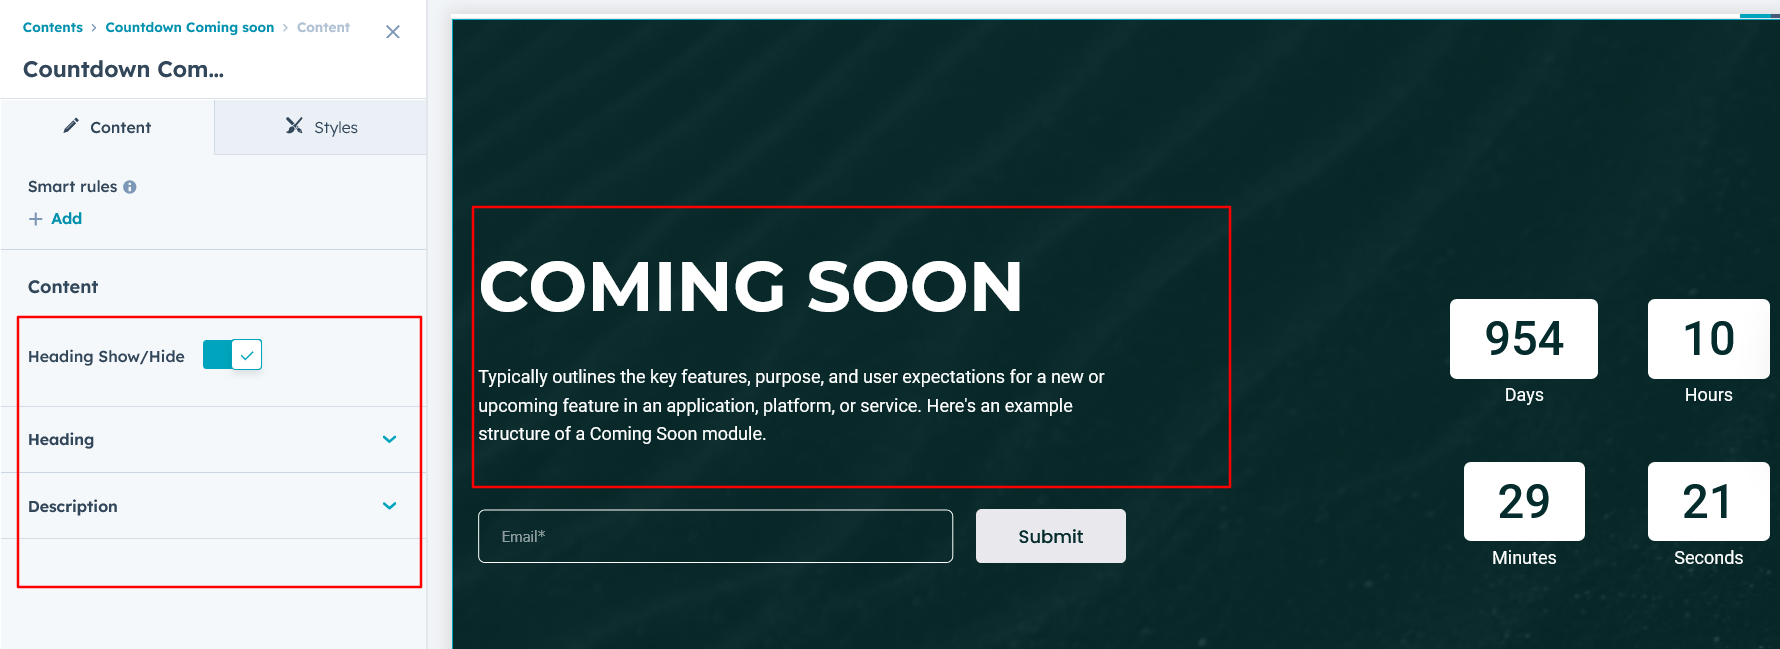Click the description paragraph in the preview

click(790, 405)
